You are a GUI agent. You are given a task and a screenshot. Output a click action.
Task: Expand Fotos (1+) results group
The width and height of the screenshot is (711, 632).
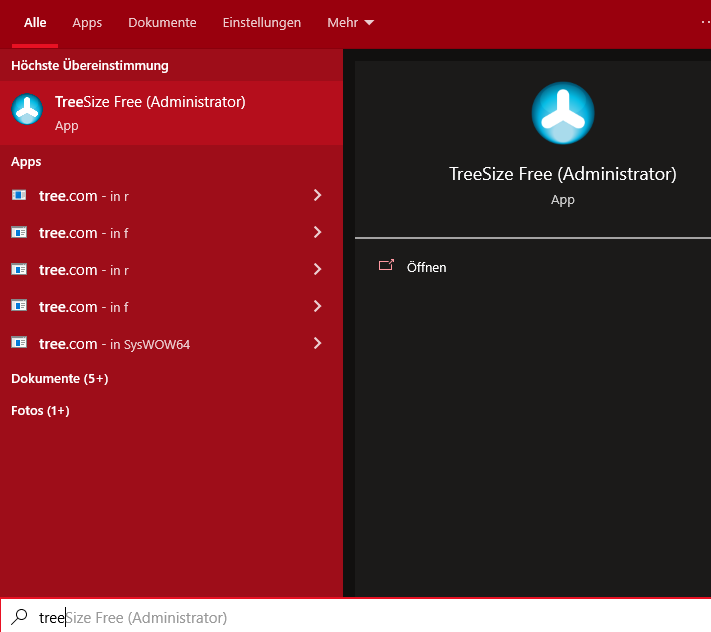click(x=40, y=411)
